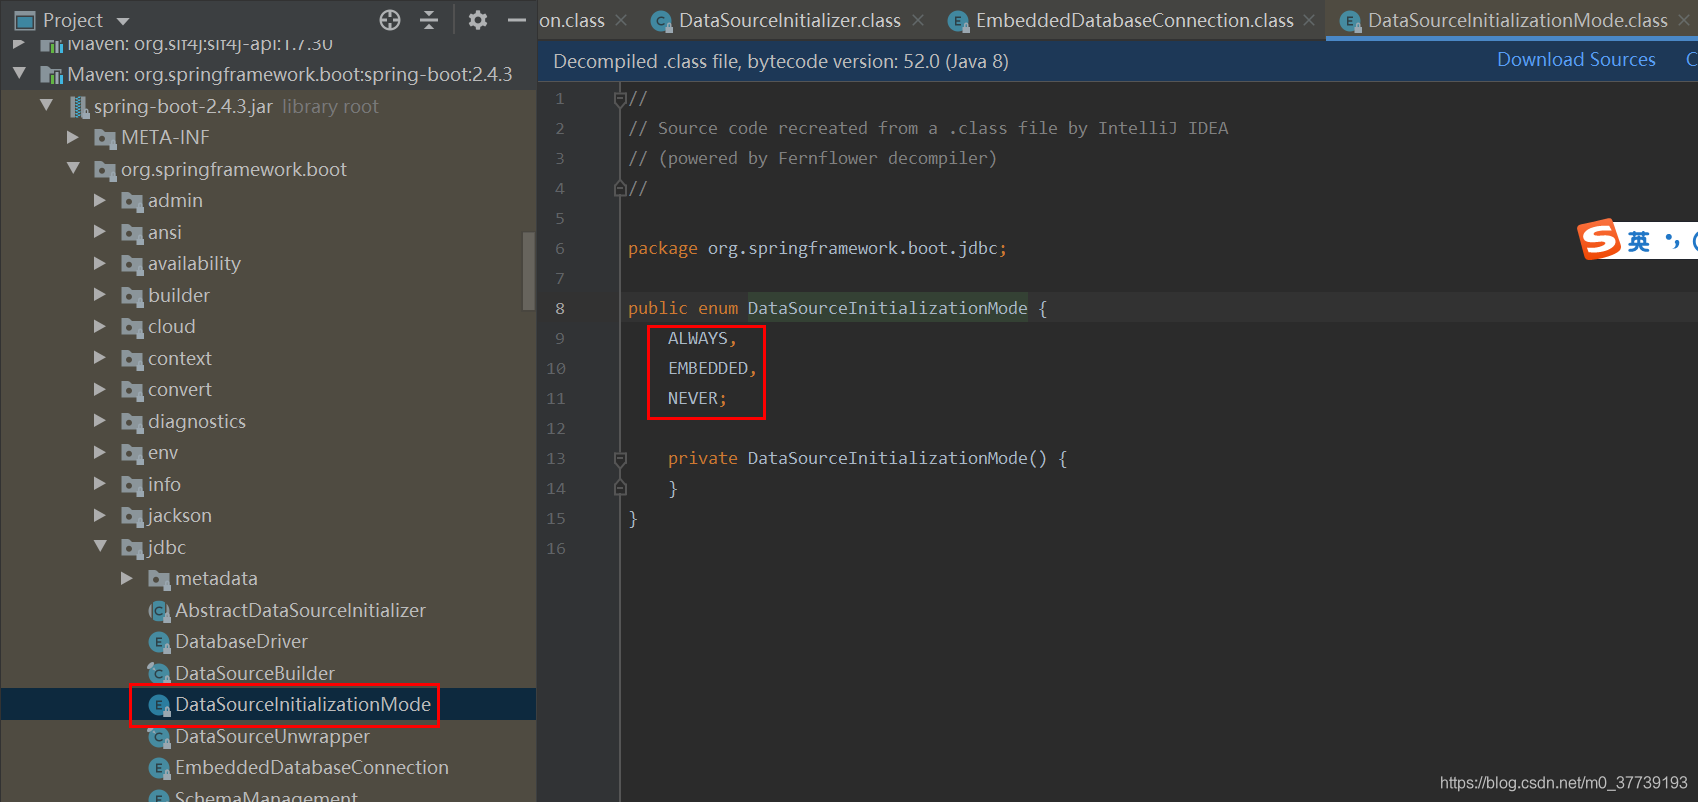Click DataSourceInitializationMode in enum declaration

(x=887, y=308)
